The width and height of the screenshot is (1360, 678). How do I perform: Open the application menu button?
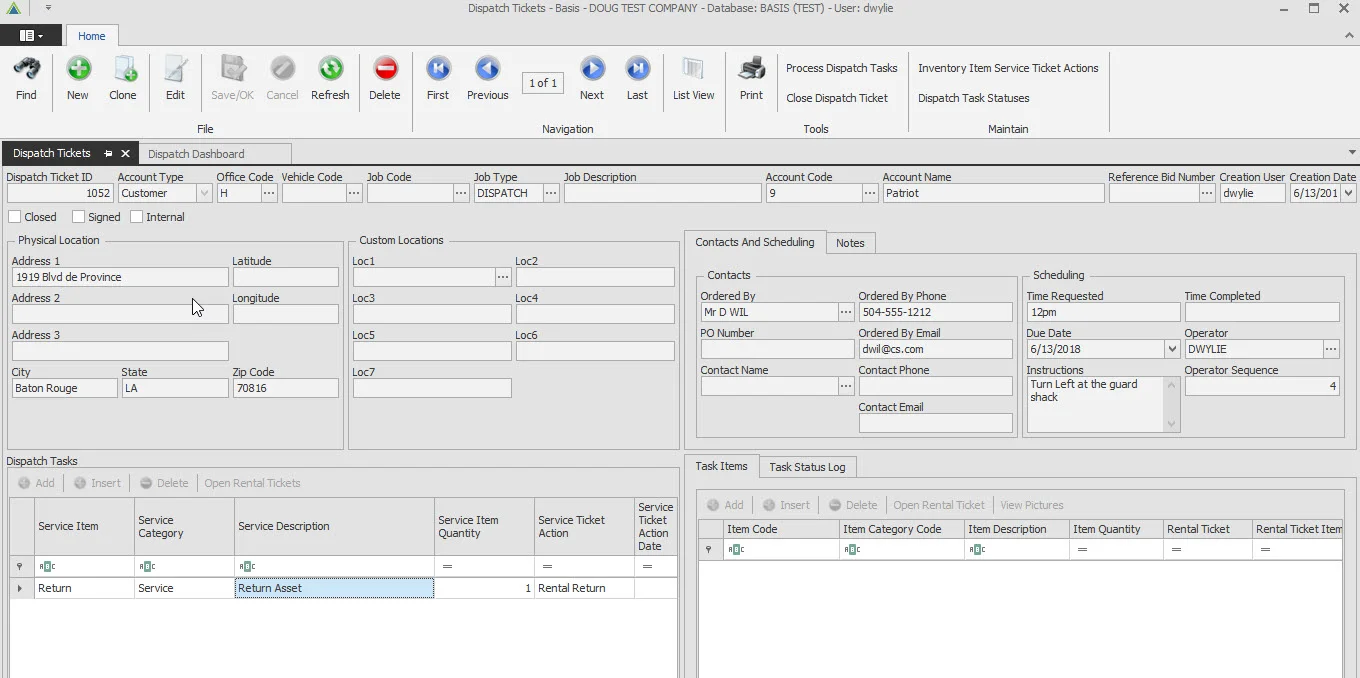(x=31, y=35)
